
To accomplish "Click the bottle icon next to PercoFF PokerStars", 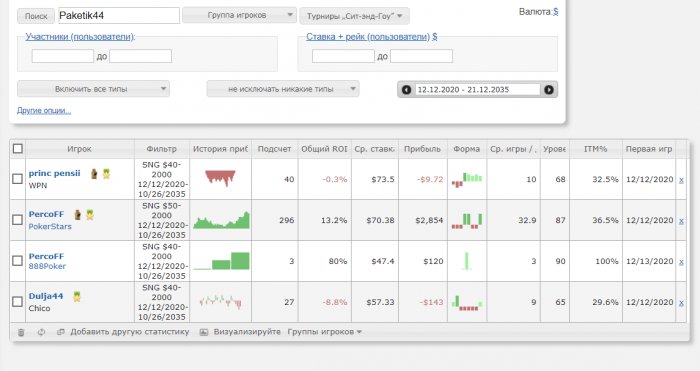I will click(x=78, y=215).
